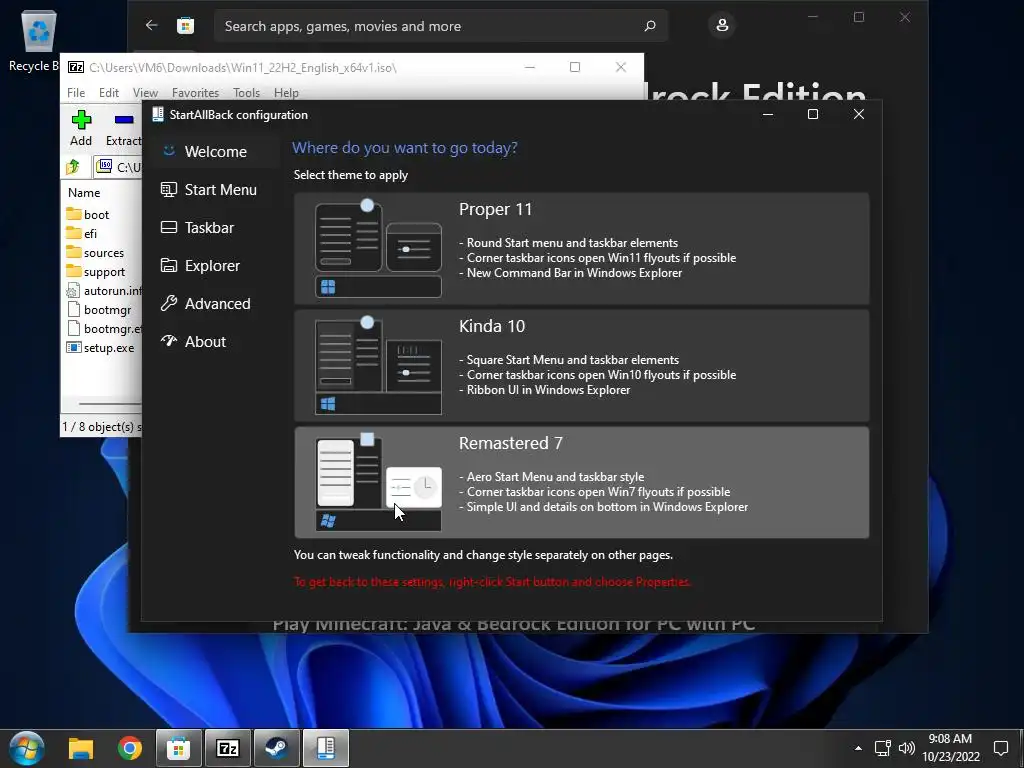The width and height of the screenshot is (1024, 768).
Task: Select the efi folder in 7-Zip
Action: coord(82,233)
